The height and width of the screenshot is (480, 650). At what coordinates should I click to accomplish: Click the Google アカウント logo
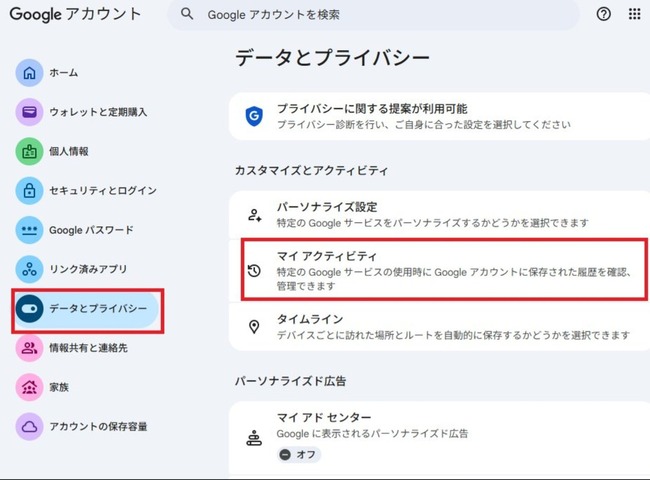pyautogui.click(x=75, y=14)
